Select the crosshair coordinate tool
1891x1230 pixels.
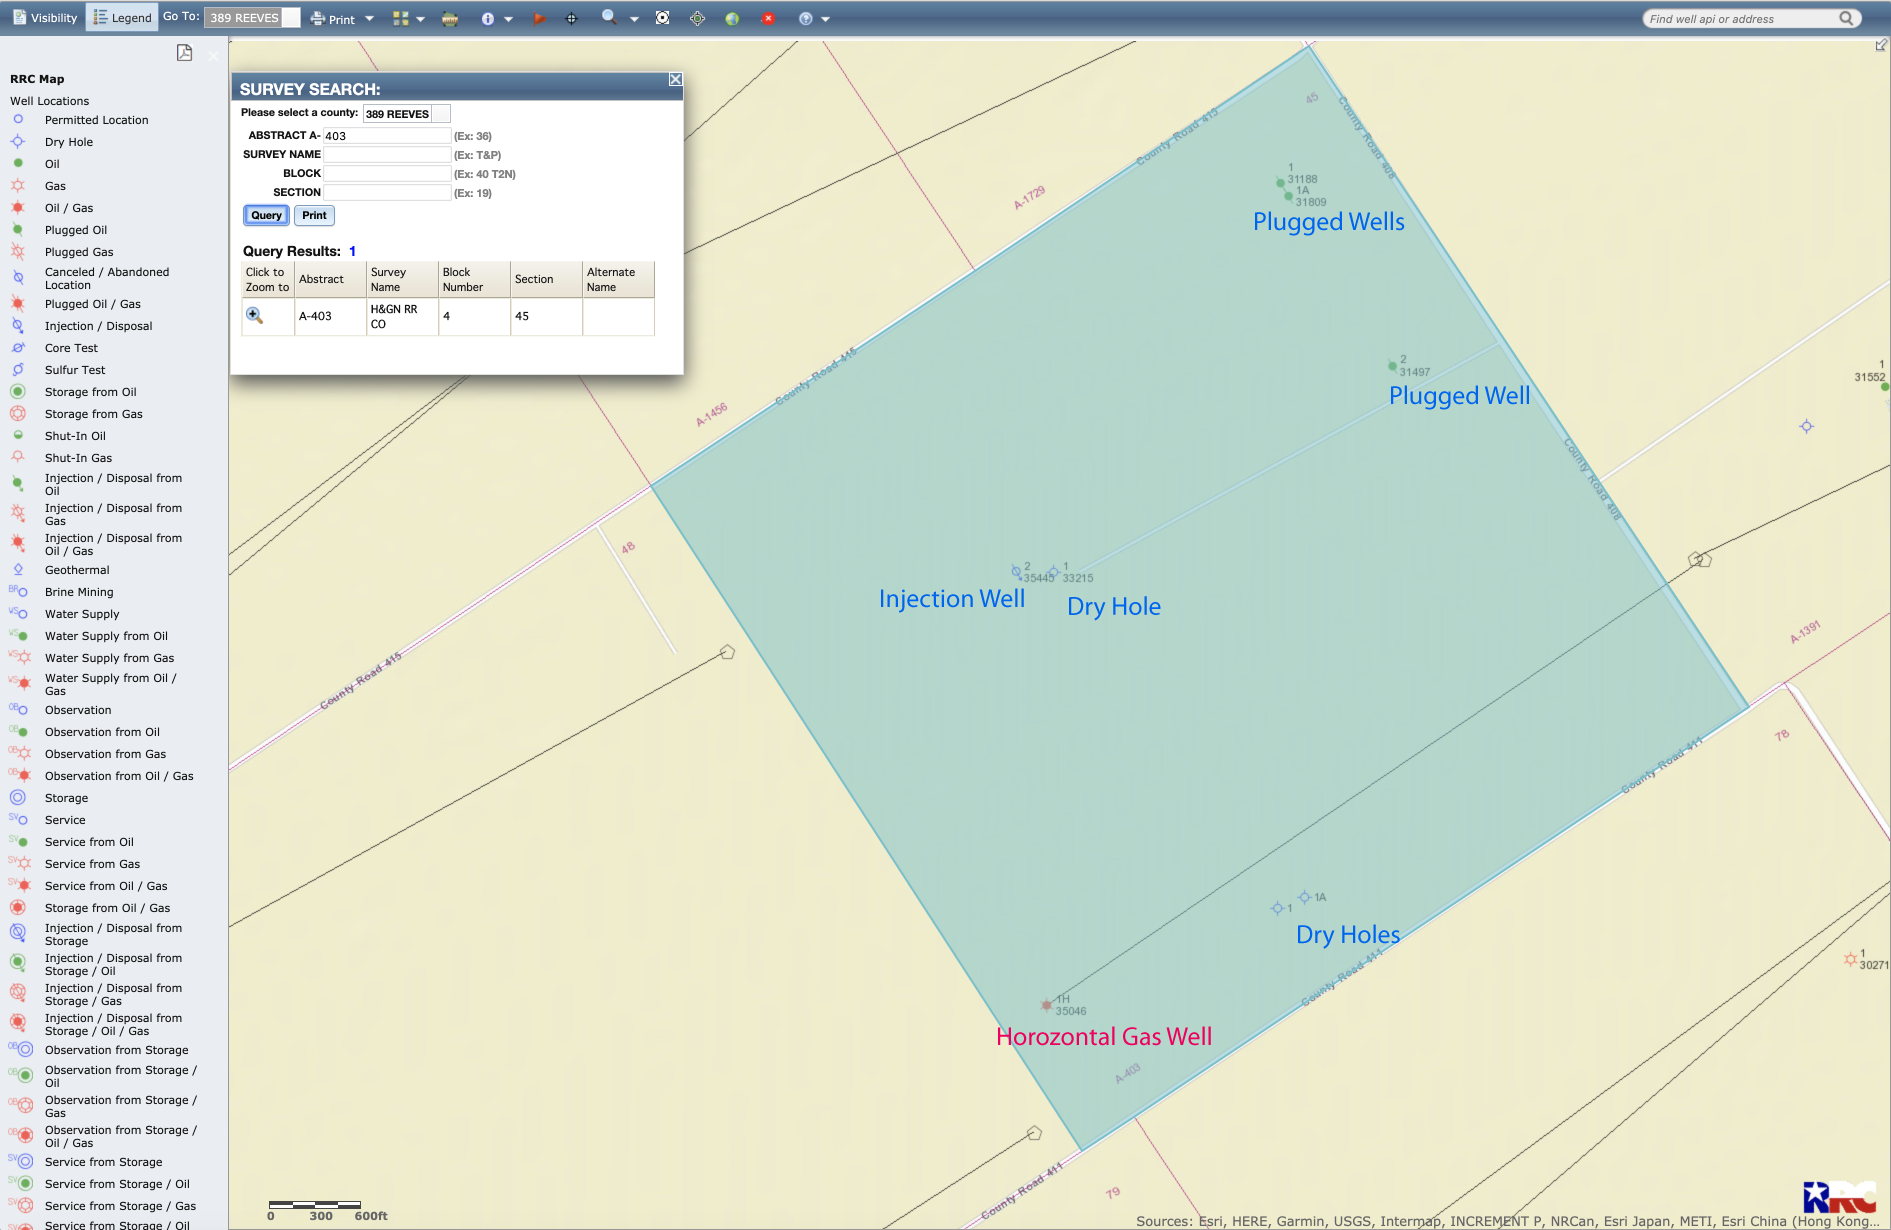[x=571, y=19]
